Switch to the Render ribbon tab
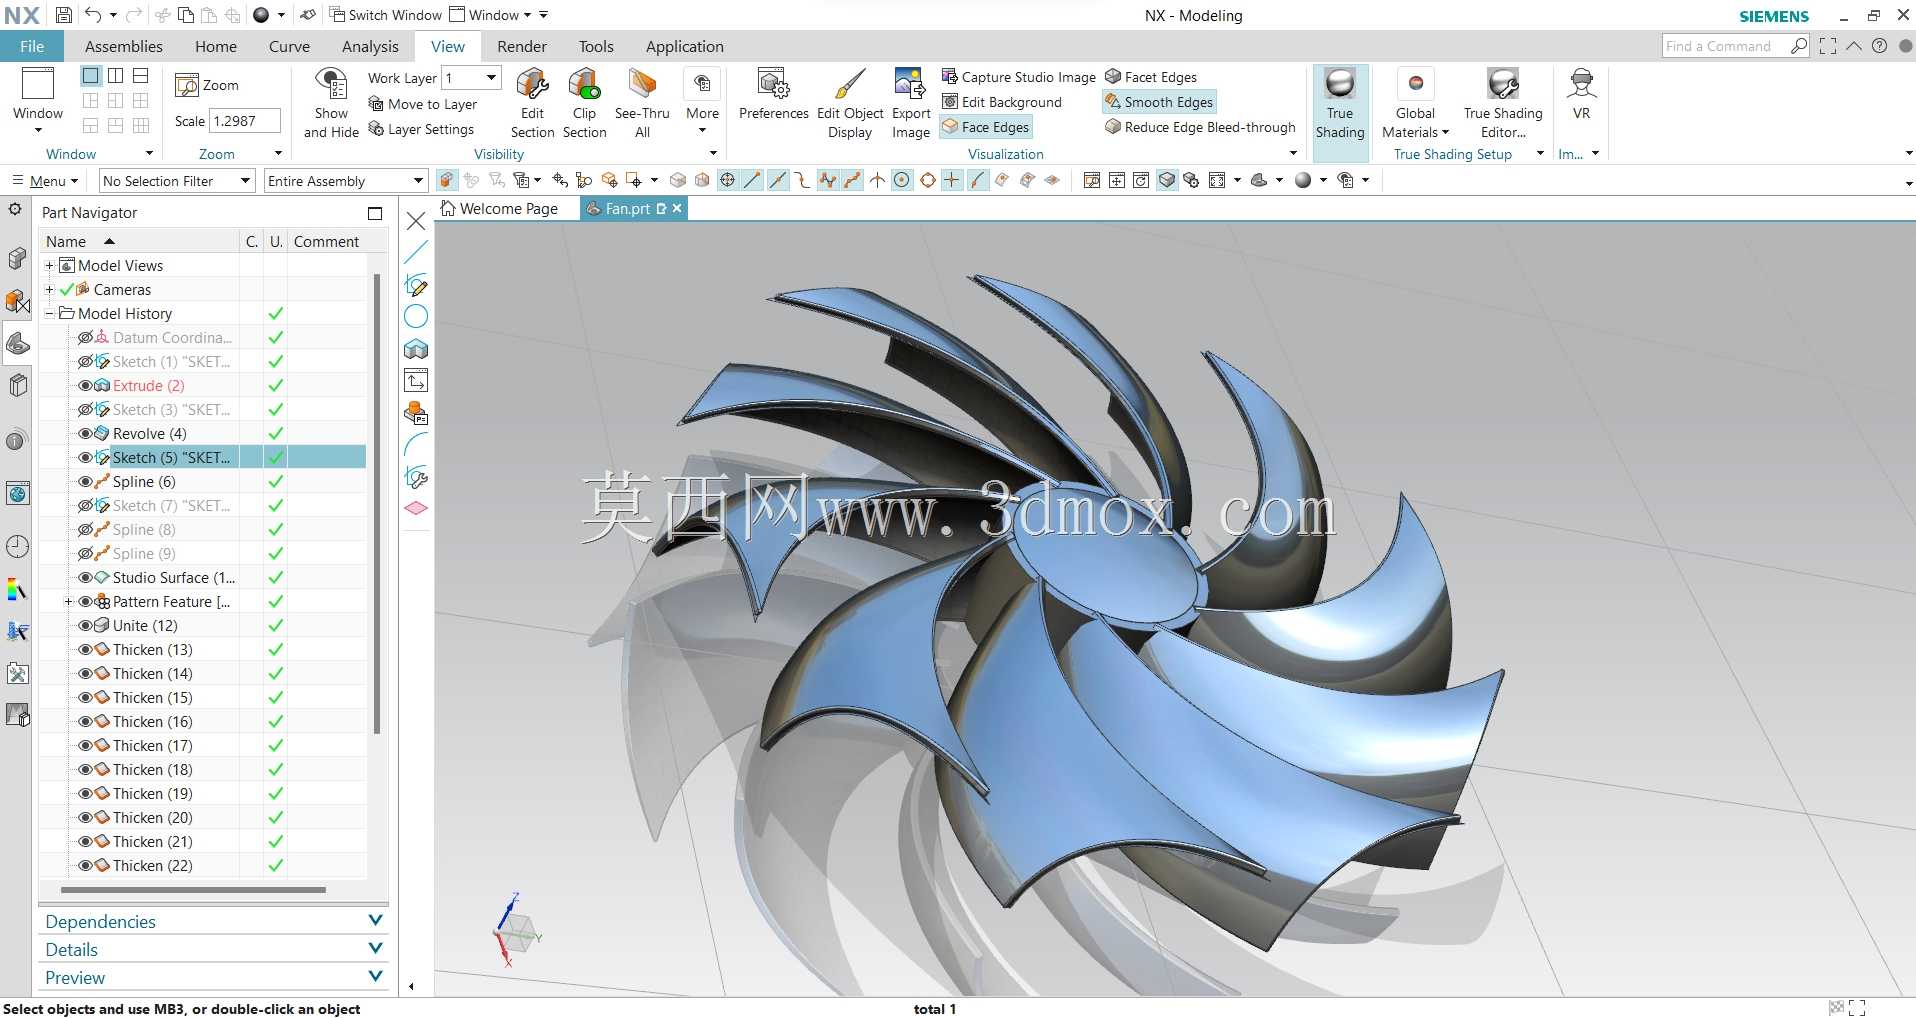This screenshot has height=1018, width=1916. (522, 46)
